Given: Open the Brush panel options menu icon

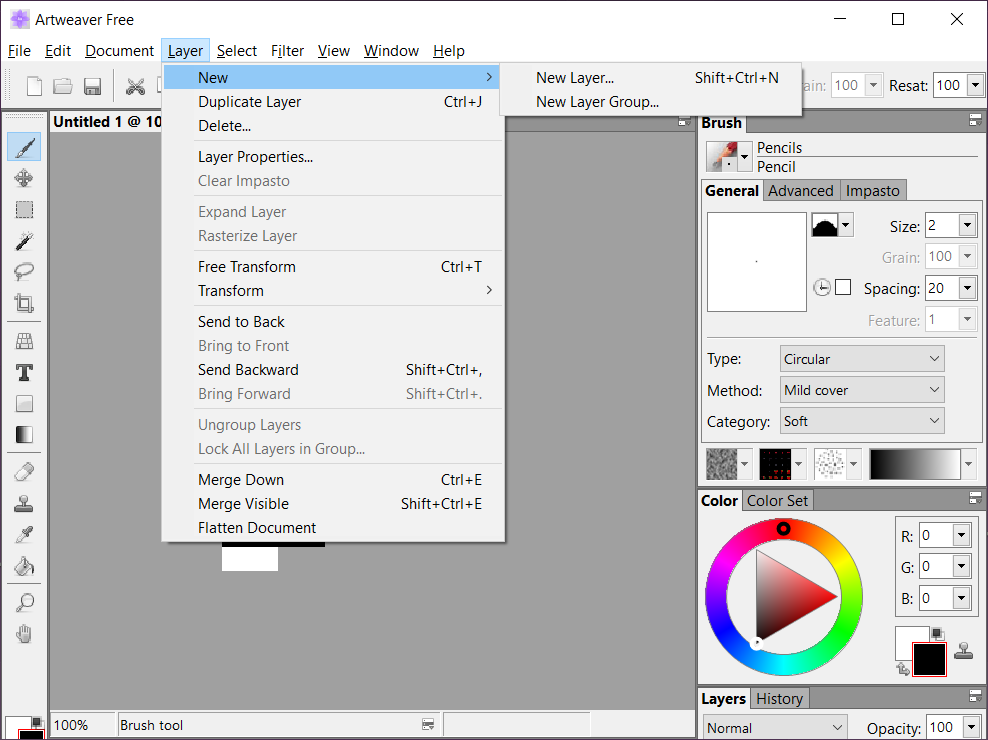Looking at the screenshot, I should click(x=975, y=120).
